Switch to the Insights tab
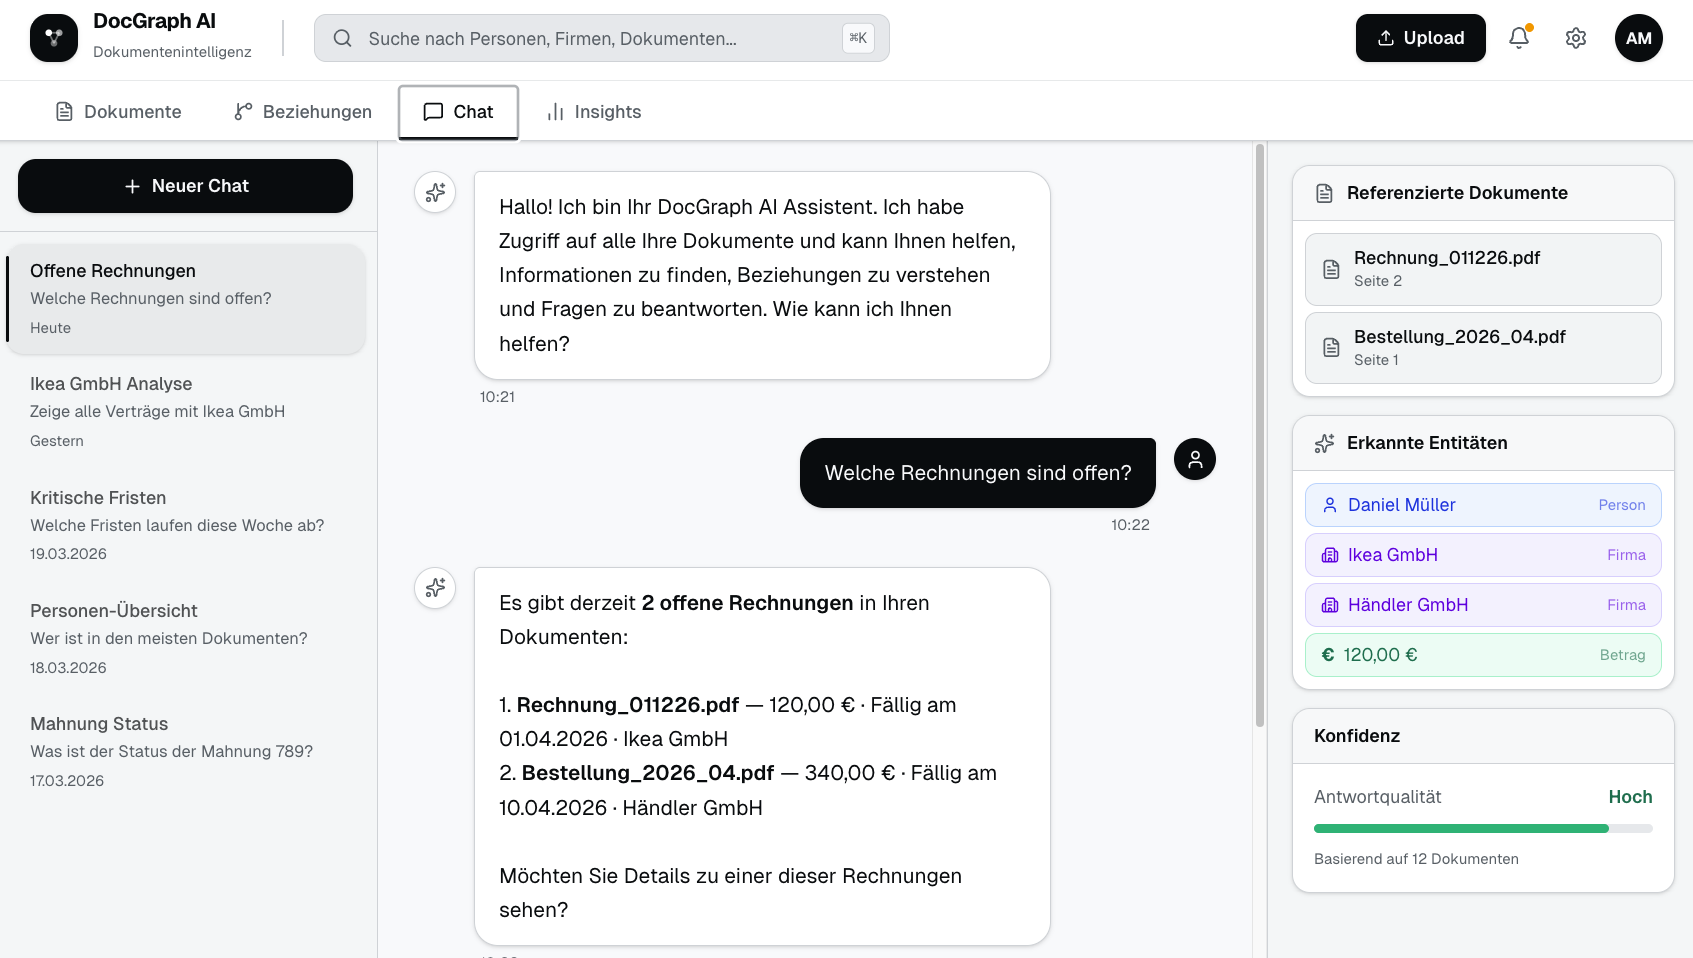The image size is (1693, 958). point(594,111)
